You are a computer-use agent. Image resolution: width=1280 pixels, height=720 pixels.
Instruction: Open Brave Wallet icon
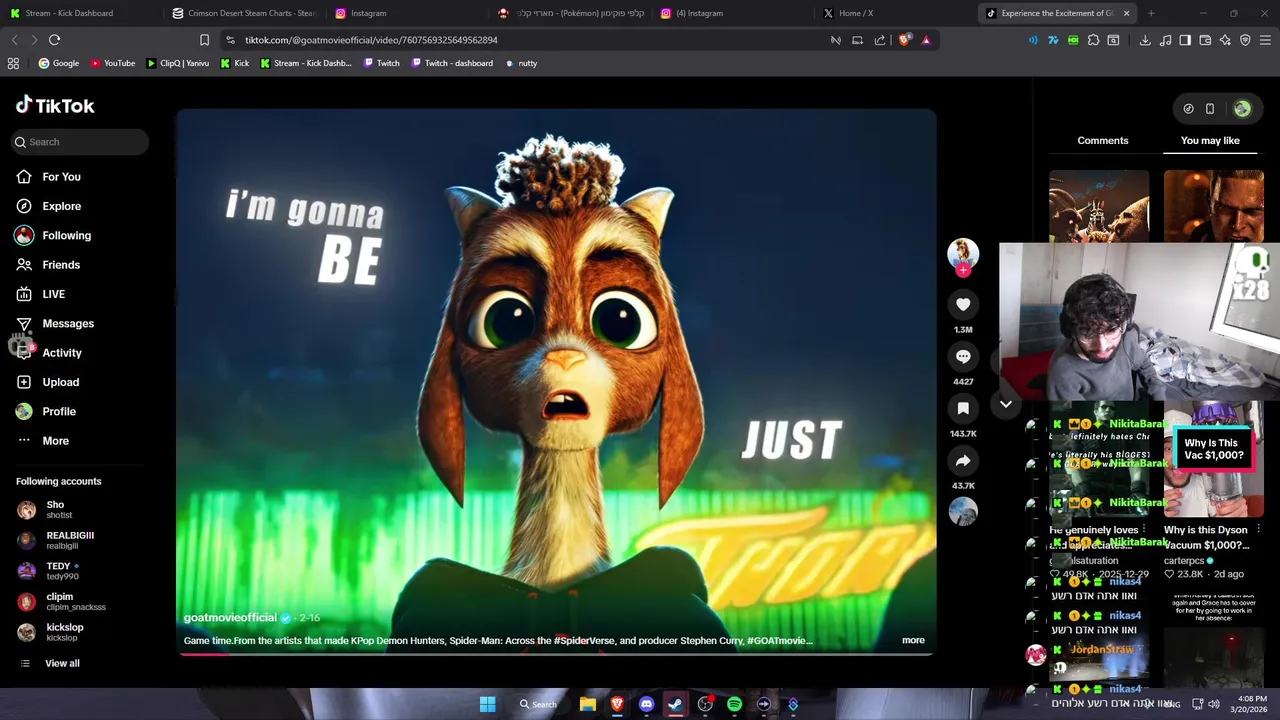(1205, 40)
